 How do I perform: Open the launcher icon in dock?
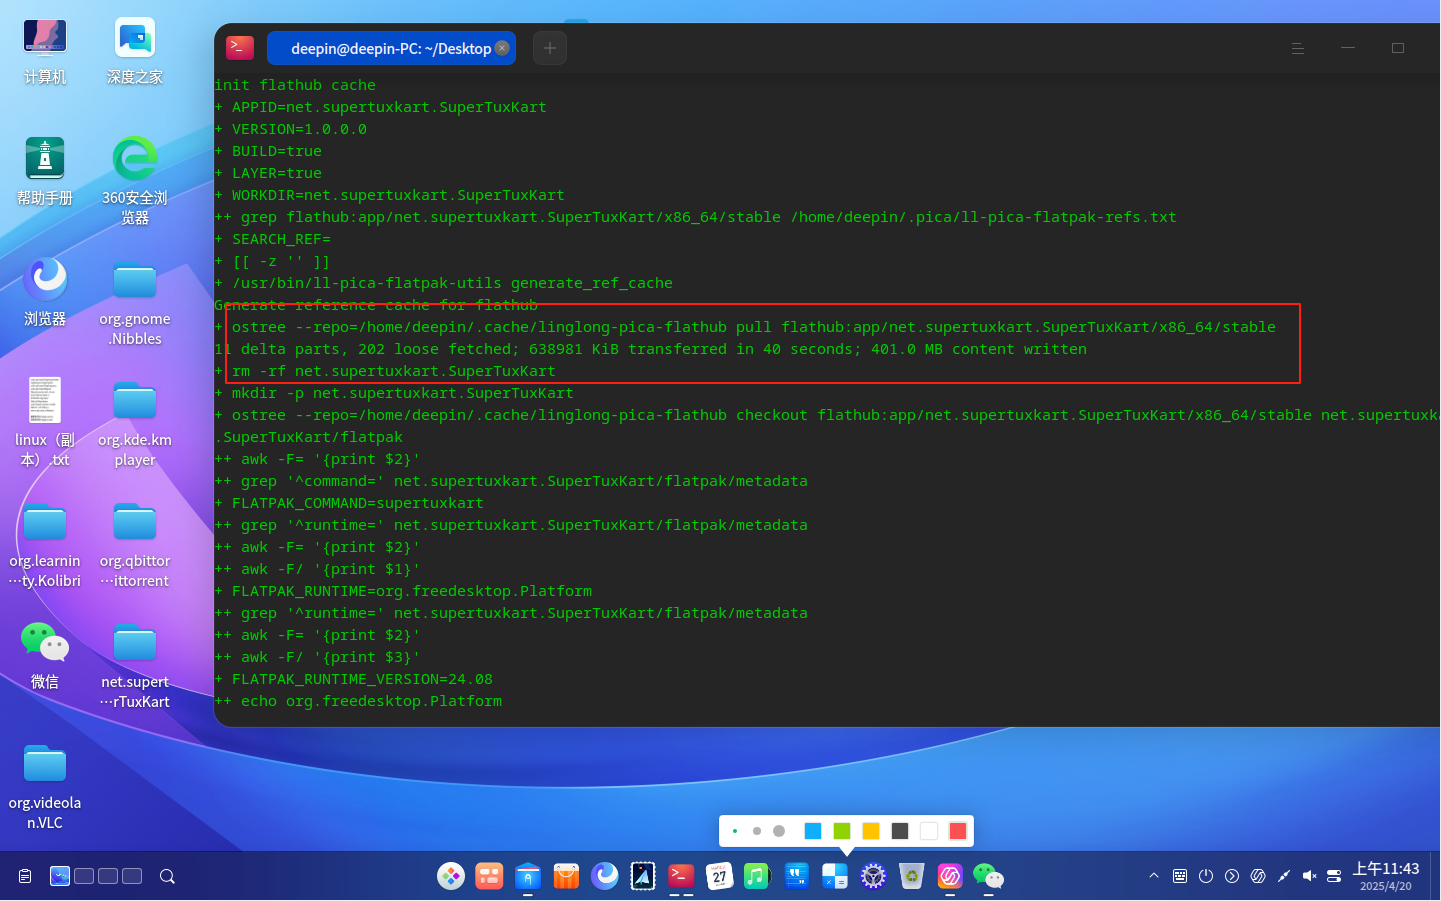point(451,876)
